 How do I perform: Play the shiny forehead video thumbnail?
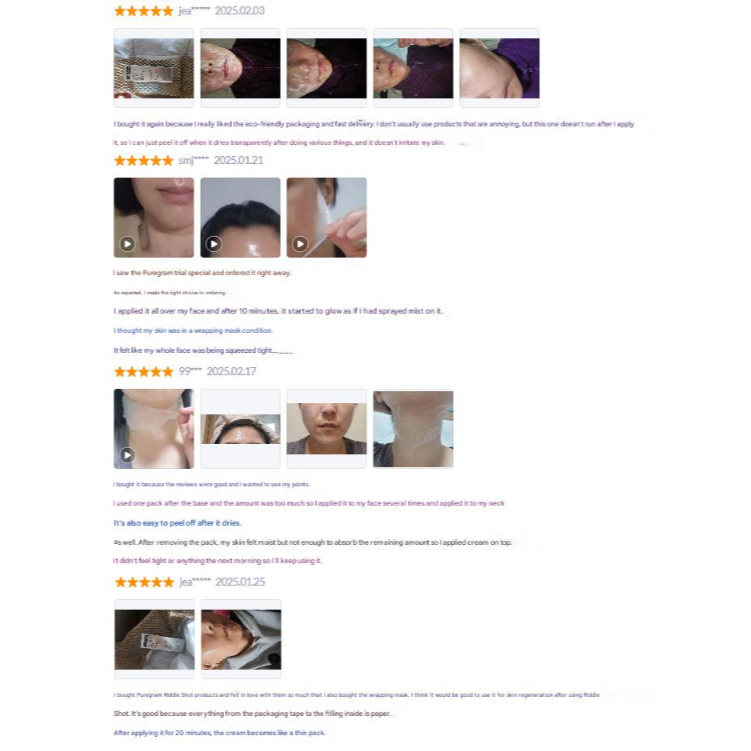click(x=240, y=217)
